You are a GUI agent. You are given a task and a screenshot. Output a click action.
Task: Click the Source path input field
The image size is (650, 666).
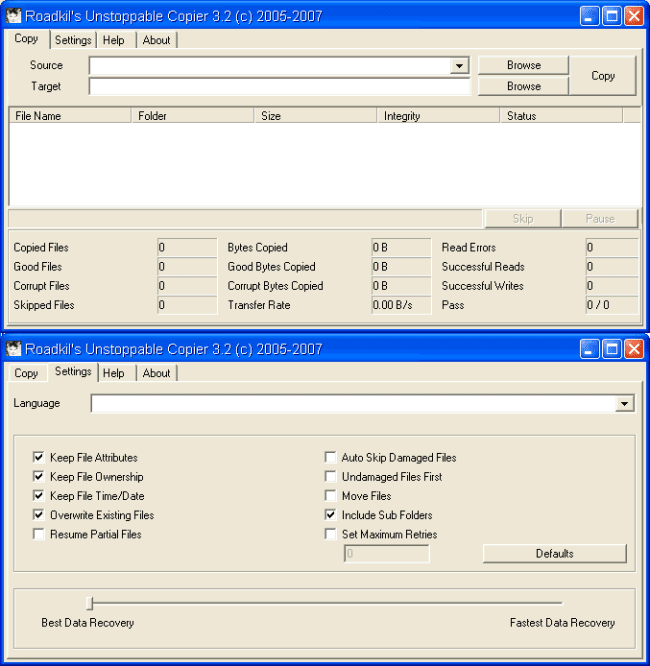coord(270,66)
